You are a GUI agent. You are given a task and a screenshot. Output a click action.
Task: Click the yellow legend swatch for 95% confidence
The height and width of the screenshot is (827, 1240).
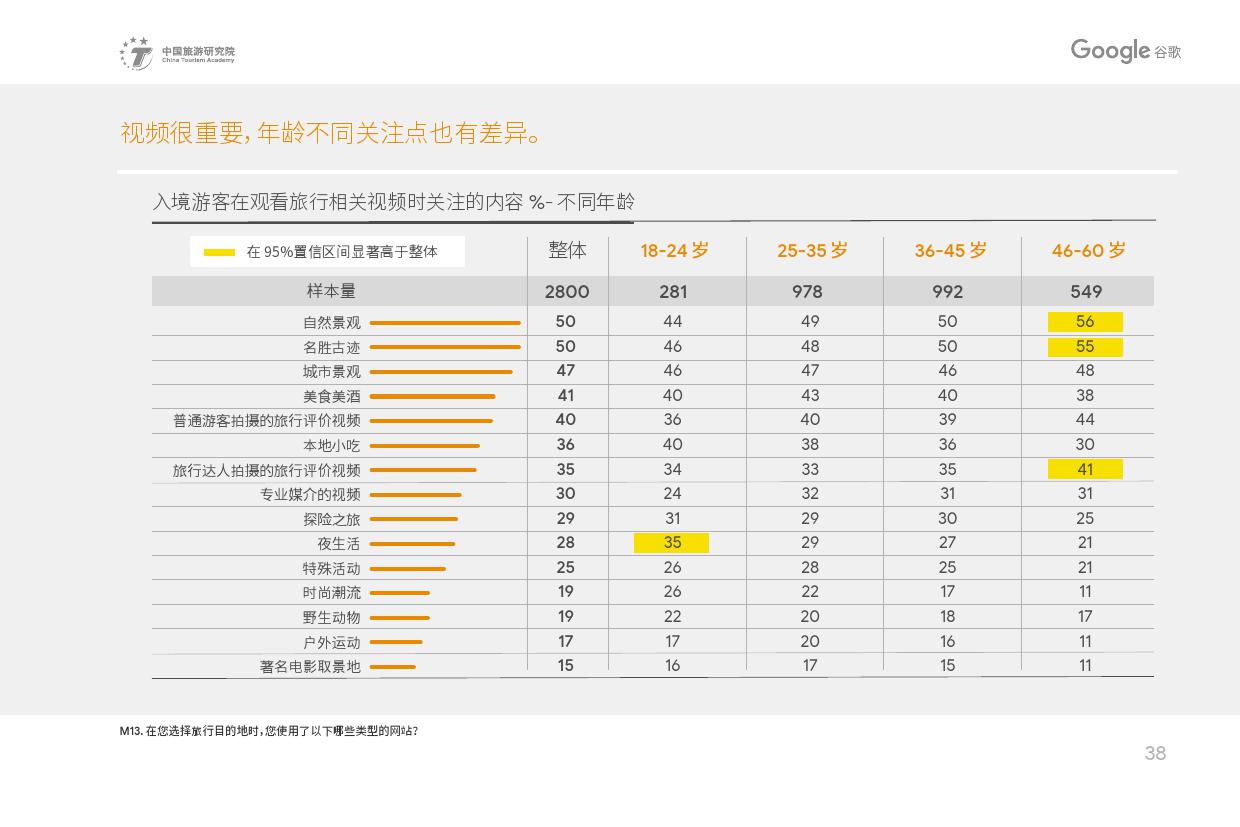pyautogui.click(x=219, y=252)
